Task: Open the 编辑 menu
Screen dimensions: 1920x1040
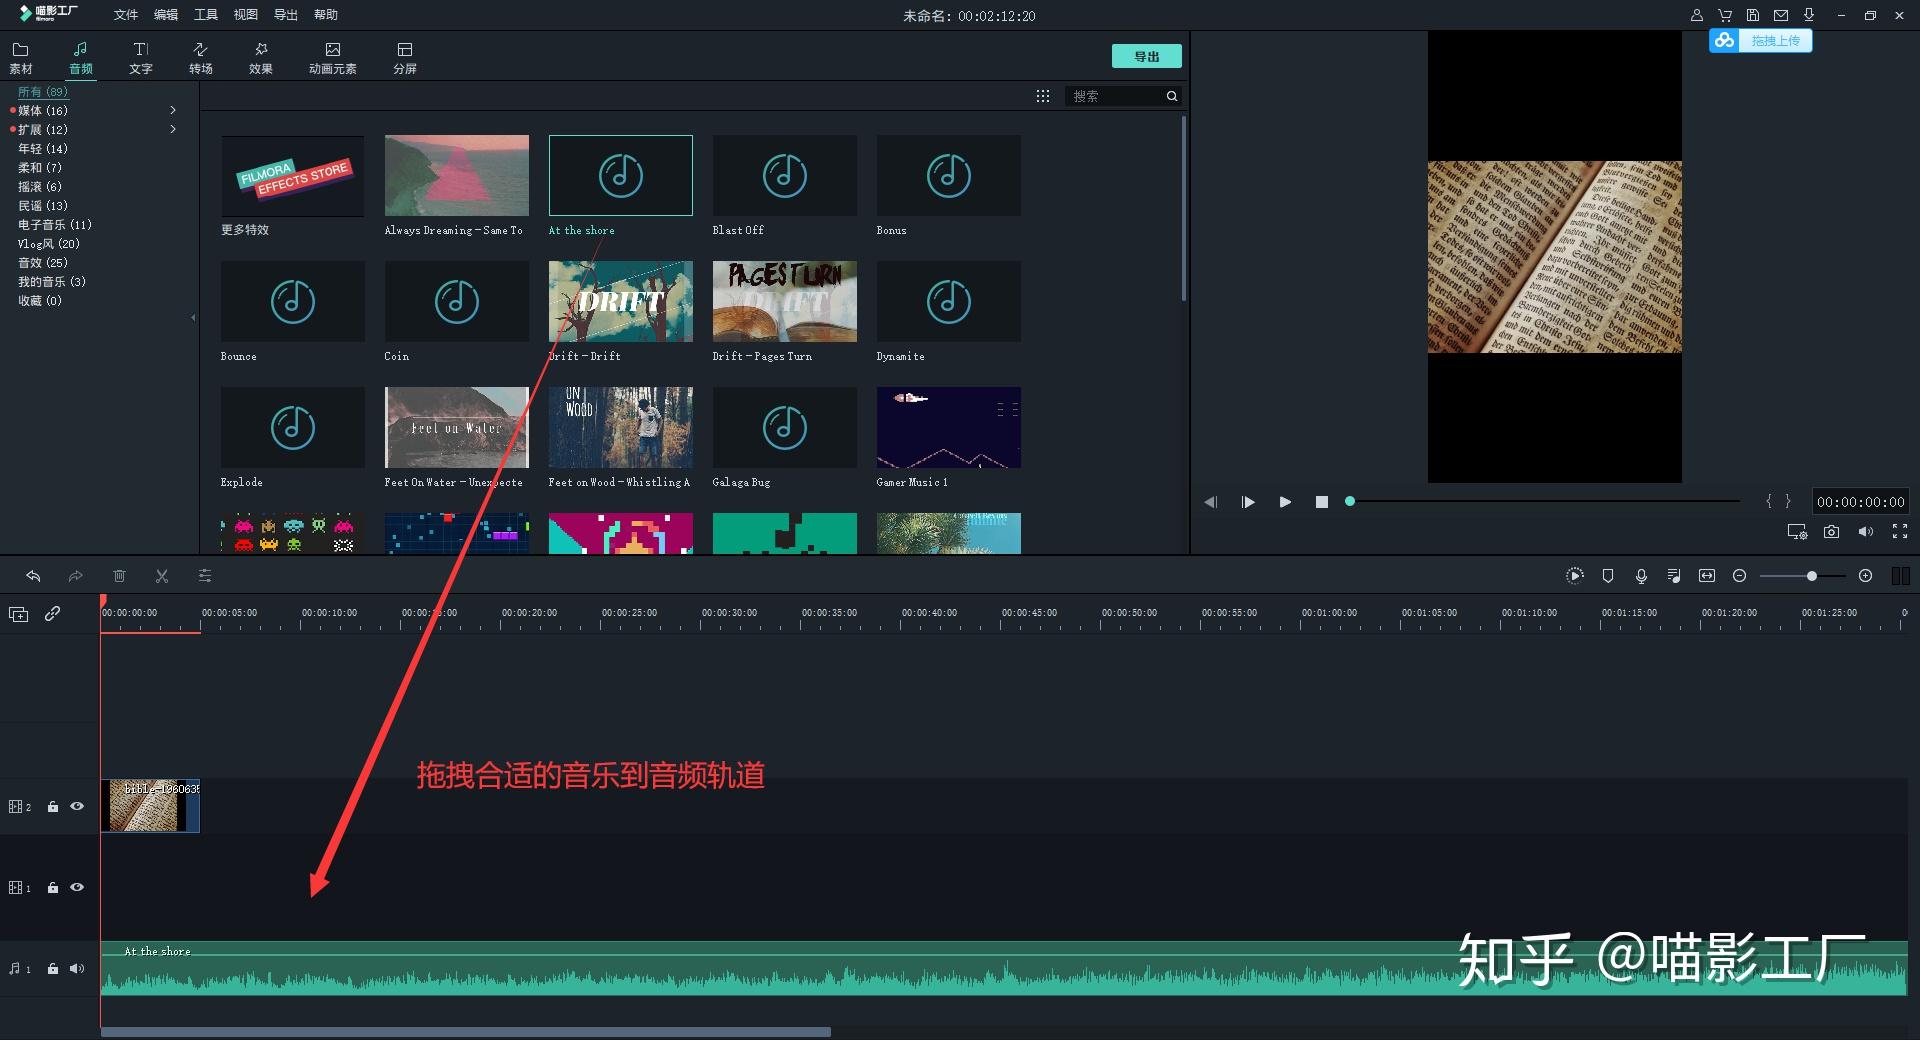Action: click(x=166, y=15)
